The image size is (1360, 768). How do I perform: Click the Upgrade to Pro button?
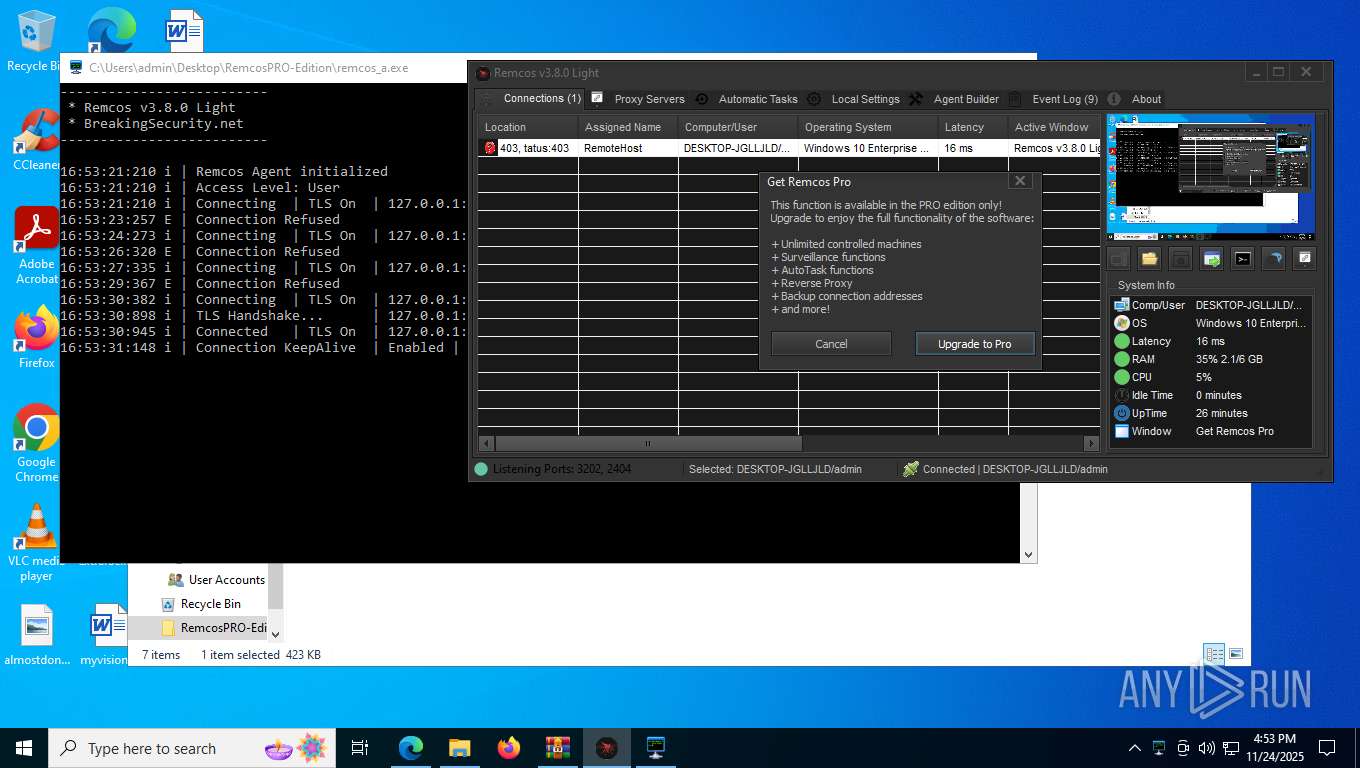975,344
